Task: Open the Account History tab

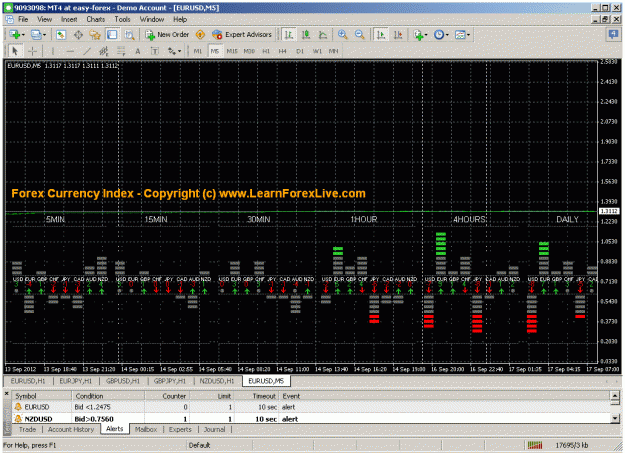Action: tap(71, 429)
